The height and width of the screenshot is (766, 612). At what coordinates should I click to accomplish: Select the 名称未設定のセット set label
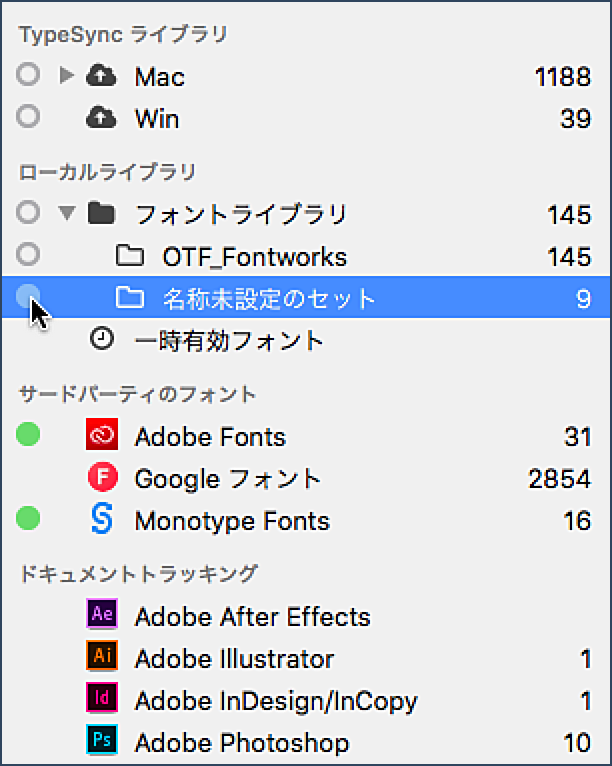tap(269, 298)
